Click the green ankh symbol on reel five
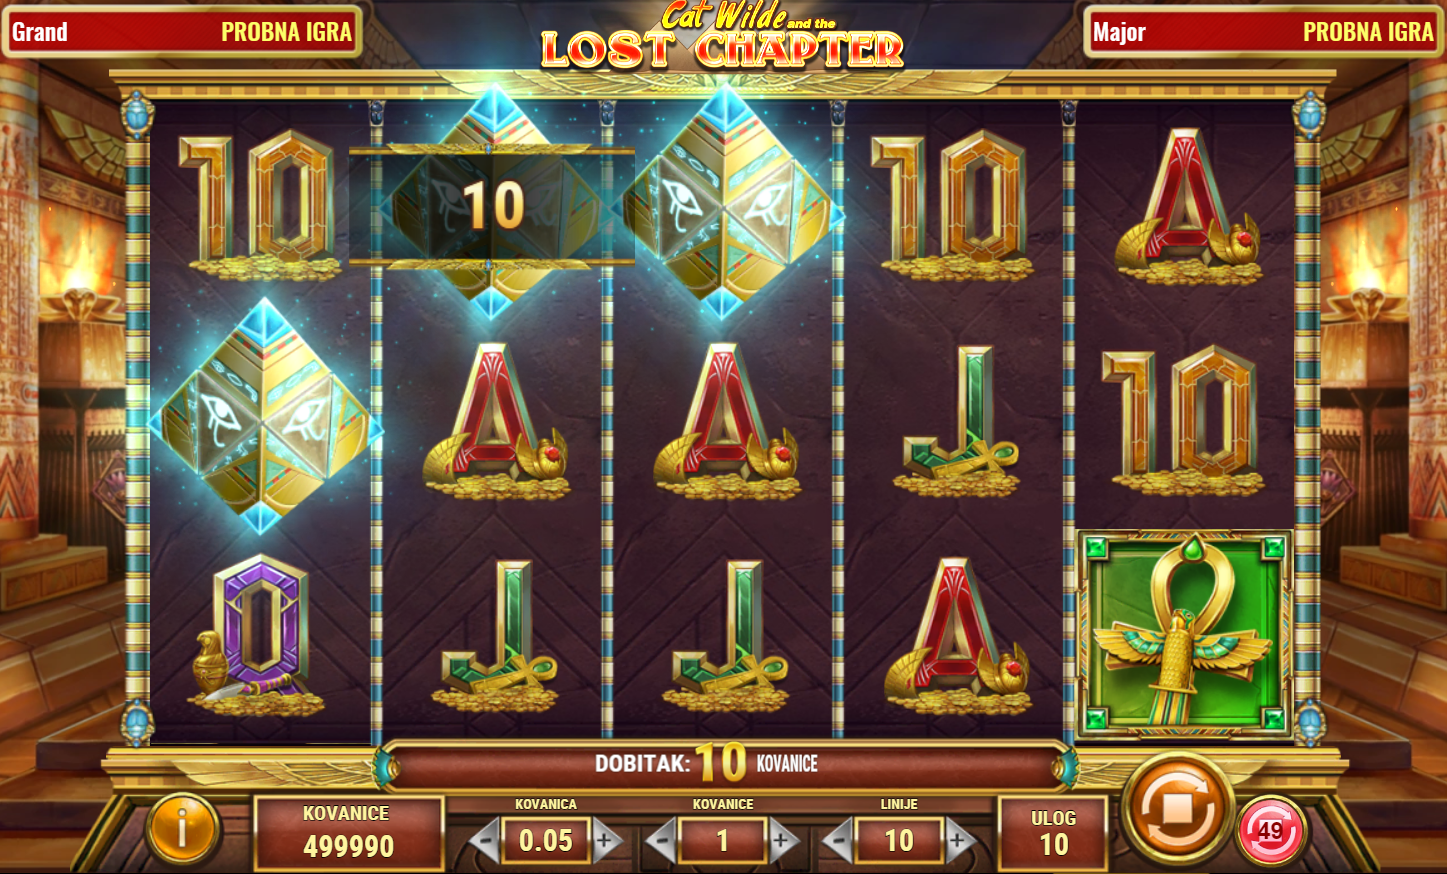 [x=1184, y=634]
